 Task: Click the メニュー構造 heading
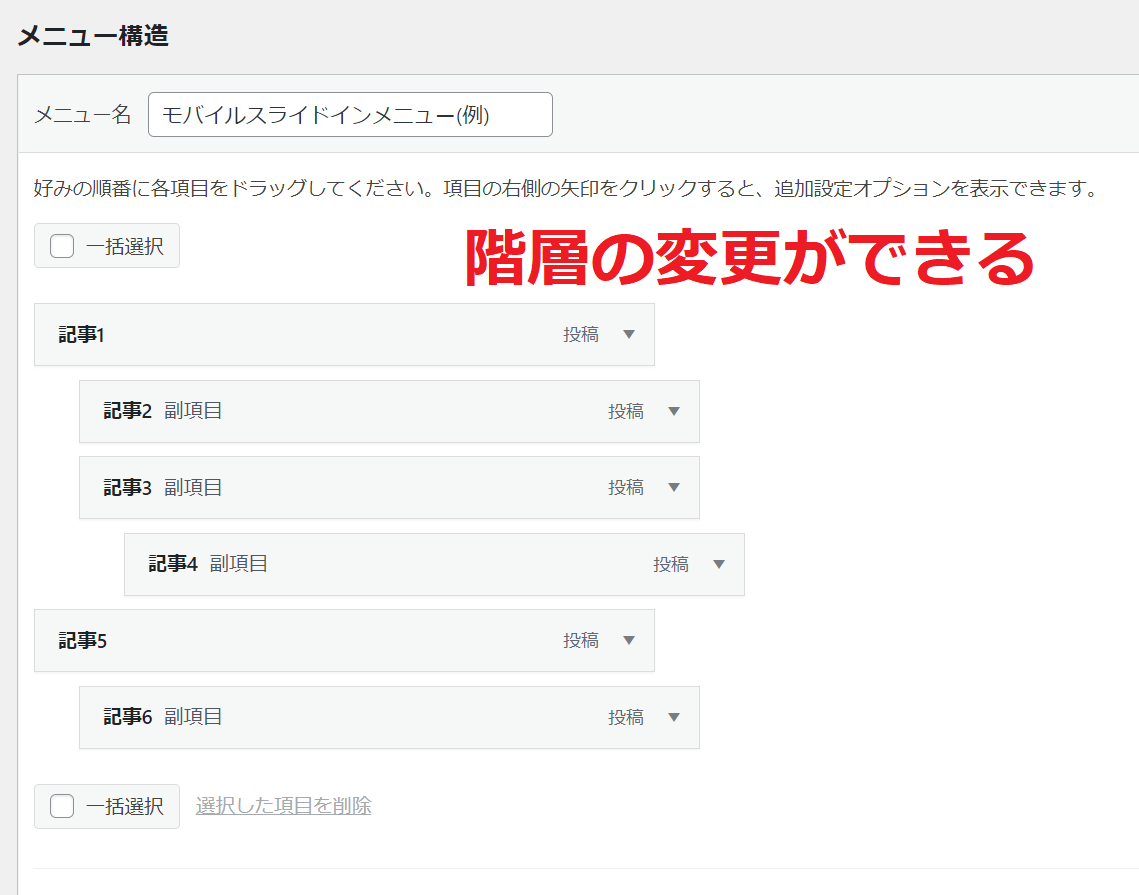[93, 36]
